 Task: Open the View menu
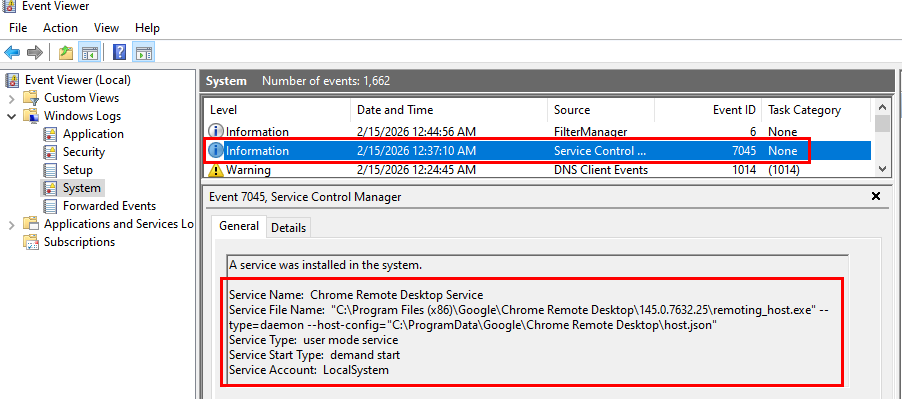[x=106, y=28]
